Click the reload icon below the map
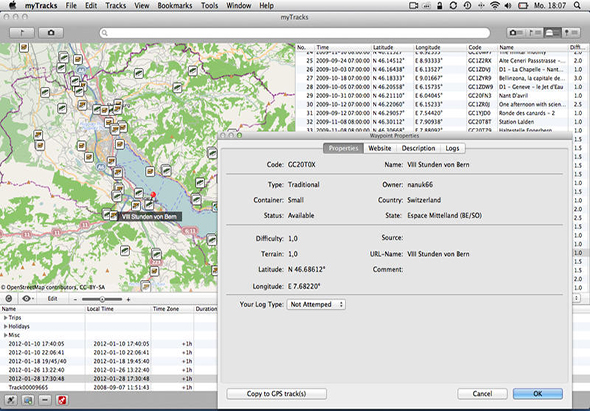 coord(9,298)
